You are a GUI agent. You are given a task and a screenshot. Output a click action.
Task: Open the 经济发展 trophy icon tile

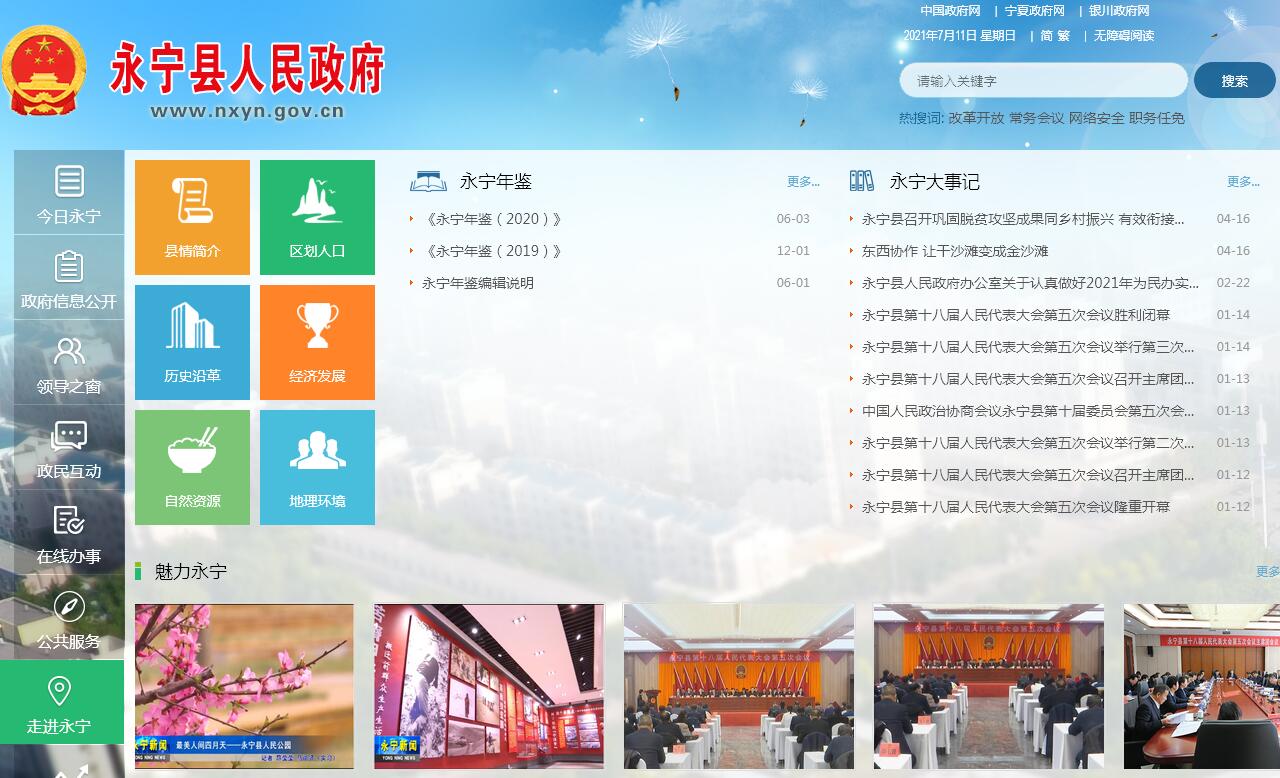[317, 342]
